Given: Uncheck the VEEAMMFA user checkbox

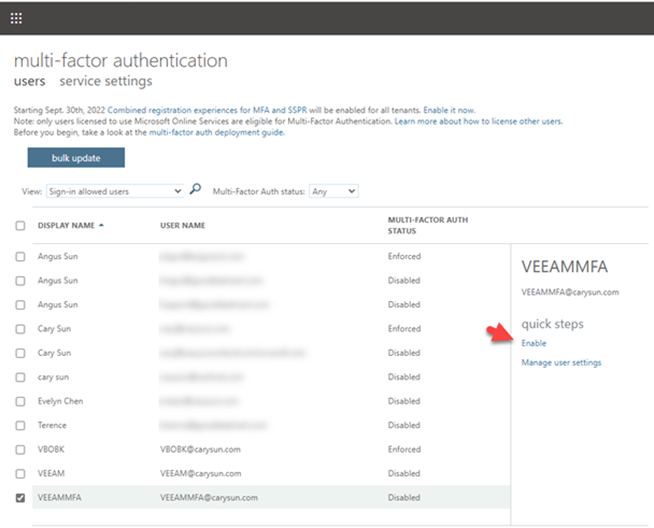Looking at the screenshot, I should click(21, 497).
